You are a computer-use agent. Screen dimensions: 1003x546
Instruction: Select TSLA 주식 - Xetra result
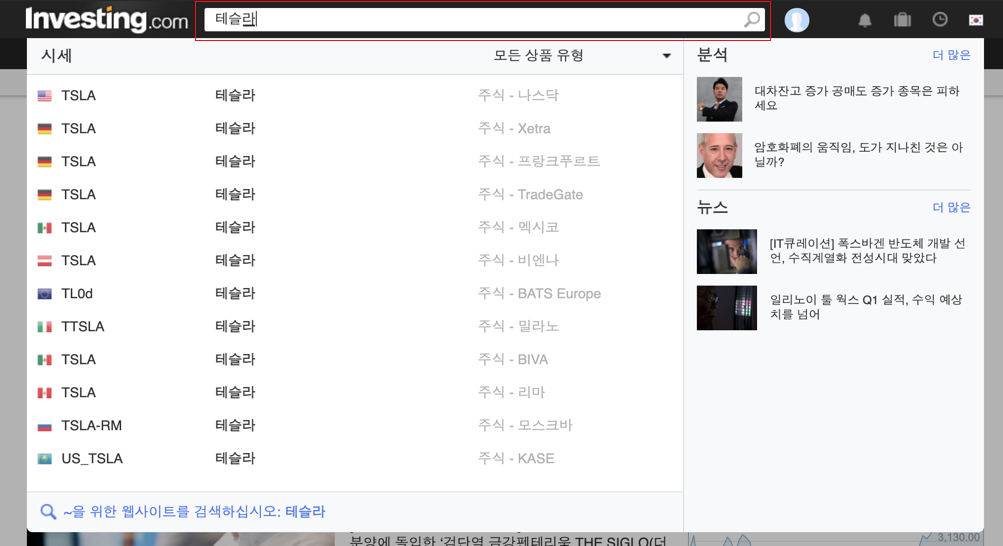[x=355, y=129]
